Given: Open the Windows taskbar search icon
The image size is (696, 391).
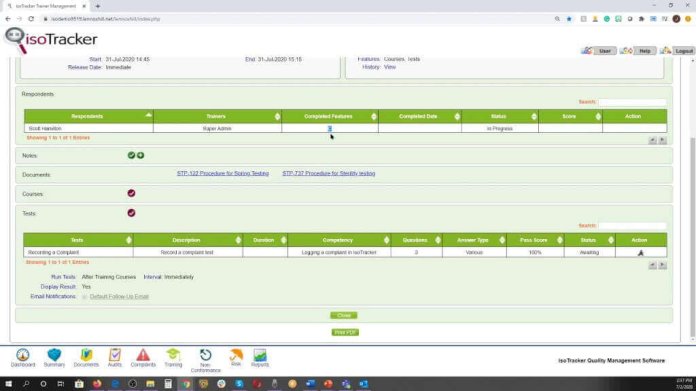Looking at the screenshot, I should pos(26,384).
